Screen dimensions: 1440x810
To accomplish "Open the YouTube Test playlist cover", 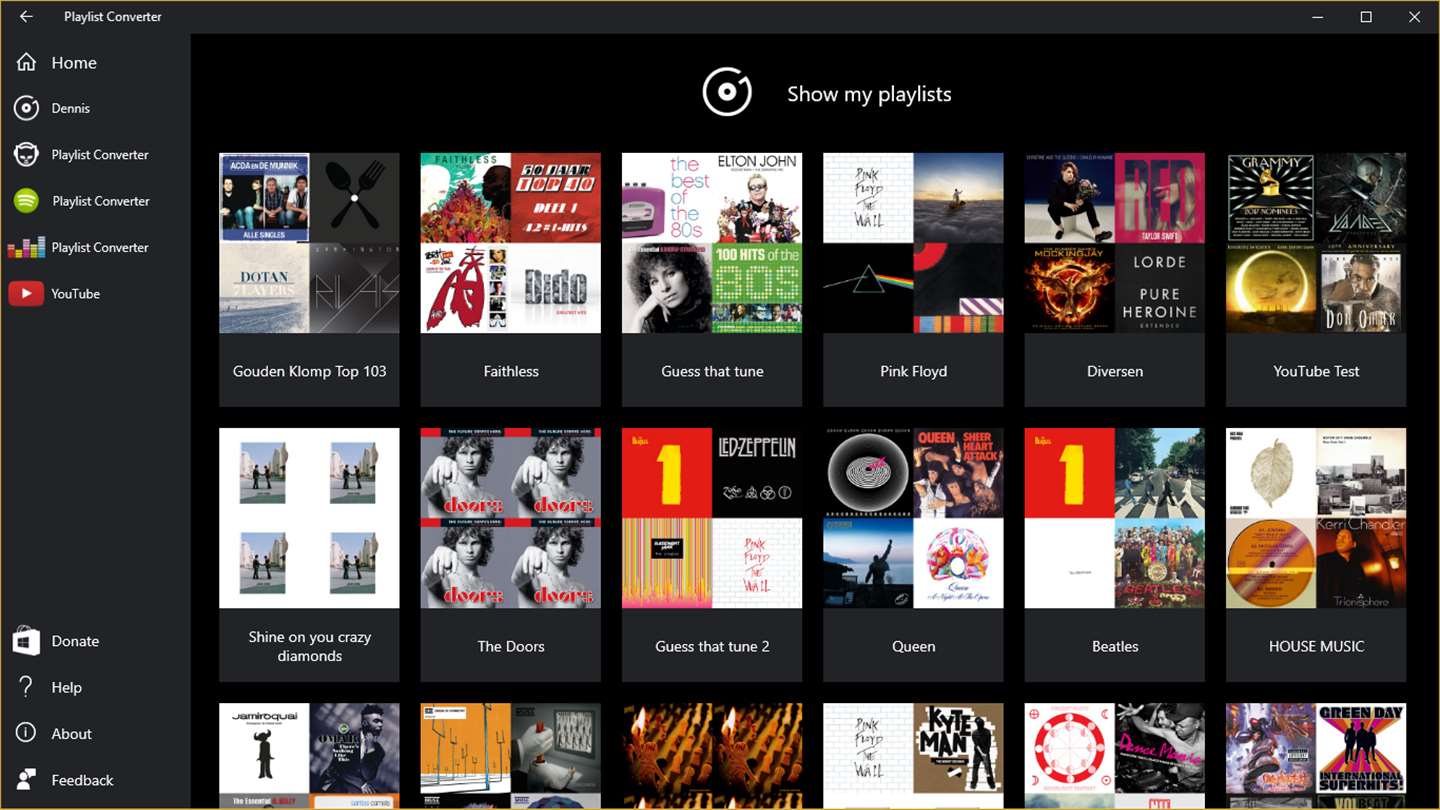I will pos(1316,243).
